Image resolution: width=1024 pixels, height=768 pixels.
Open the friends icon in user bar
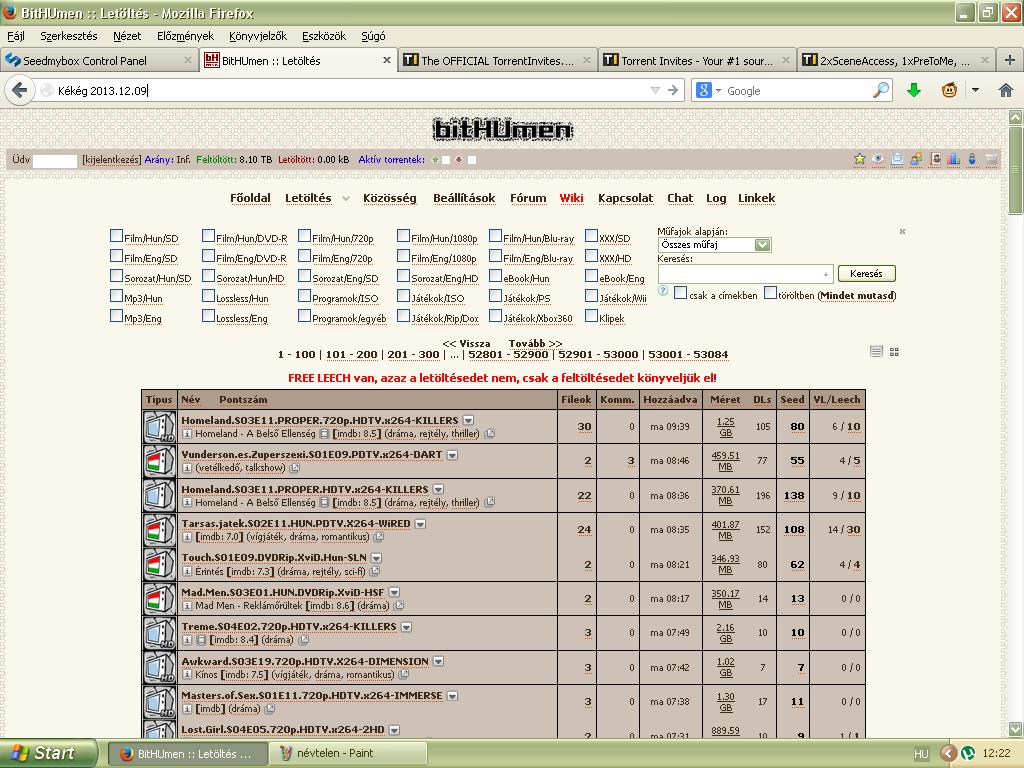(x=916, y=159)
